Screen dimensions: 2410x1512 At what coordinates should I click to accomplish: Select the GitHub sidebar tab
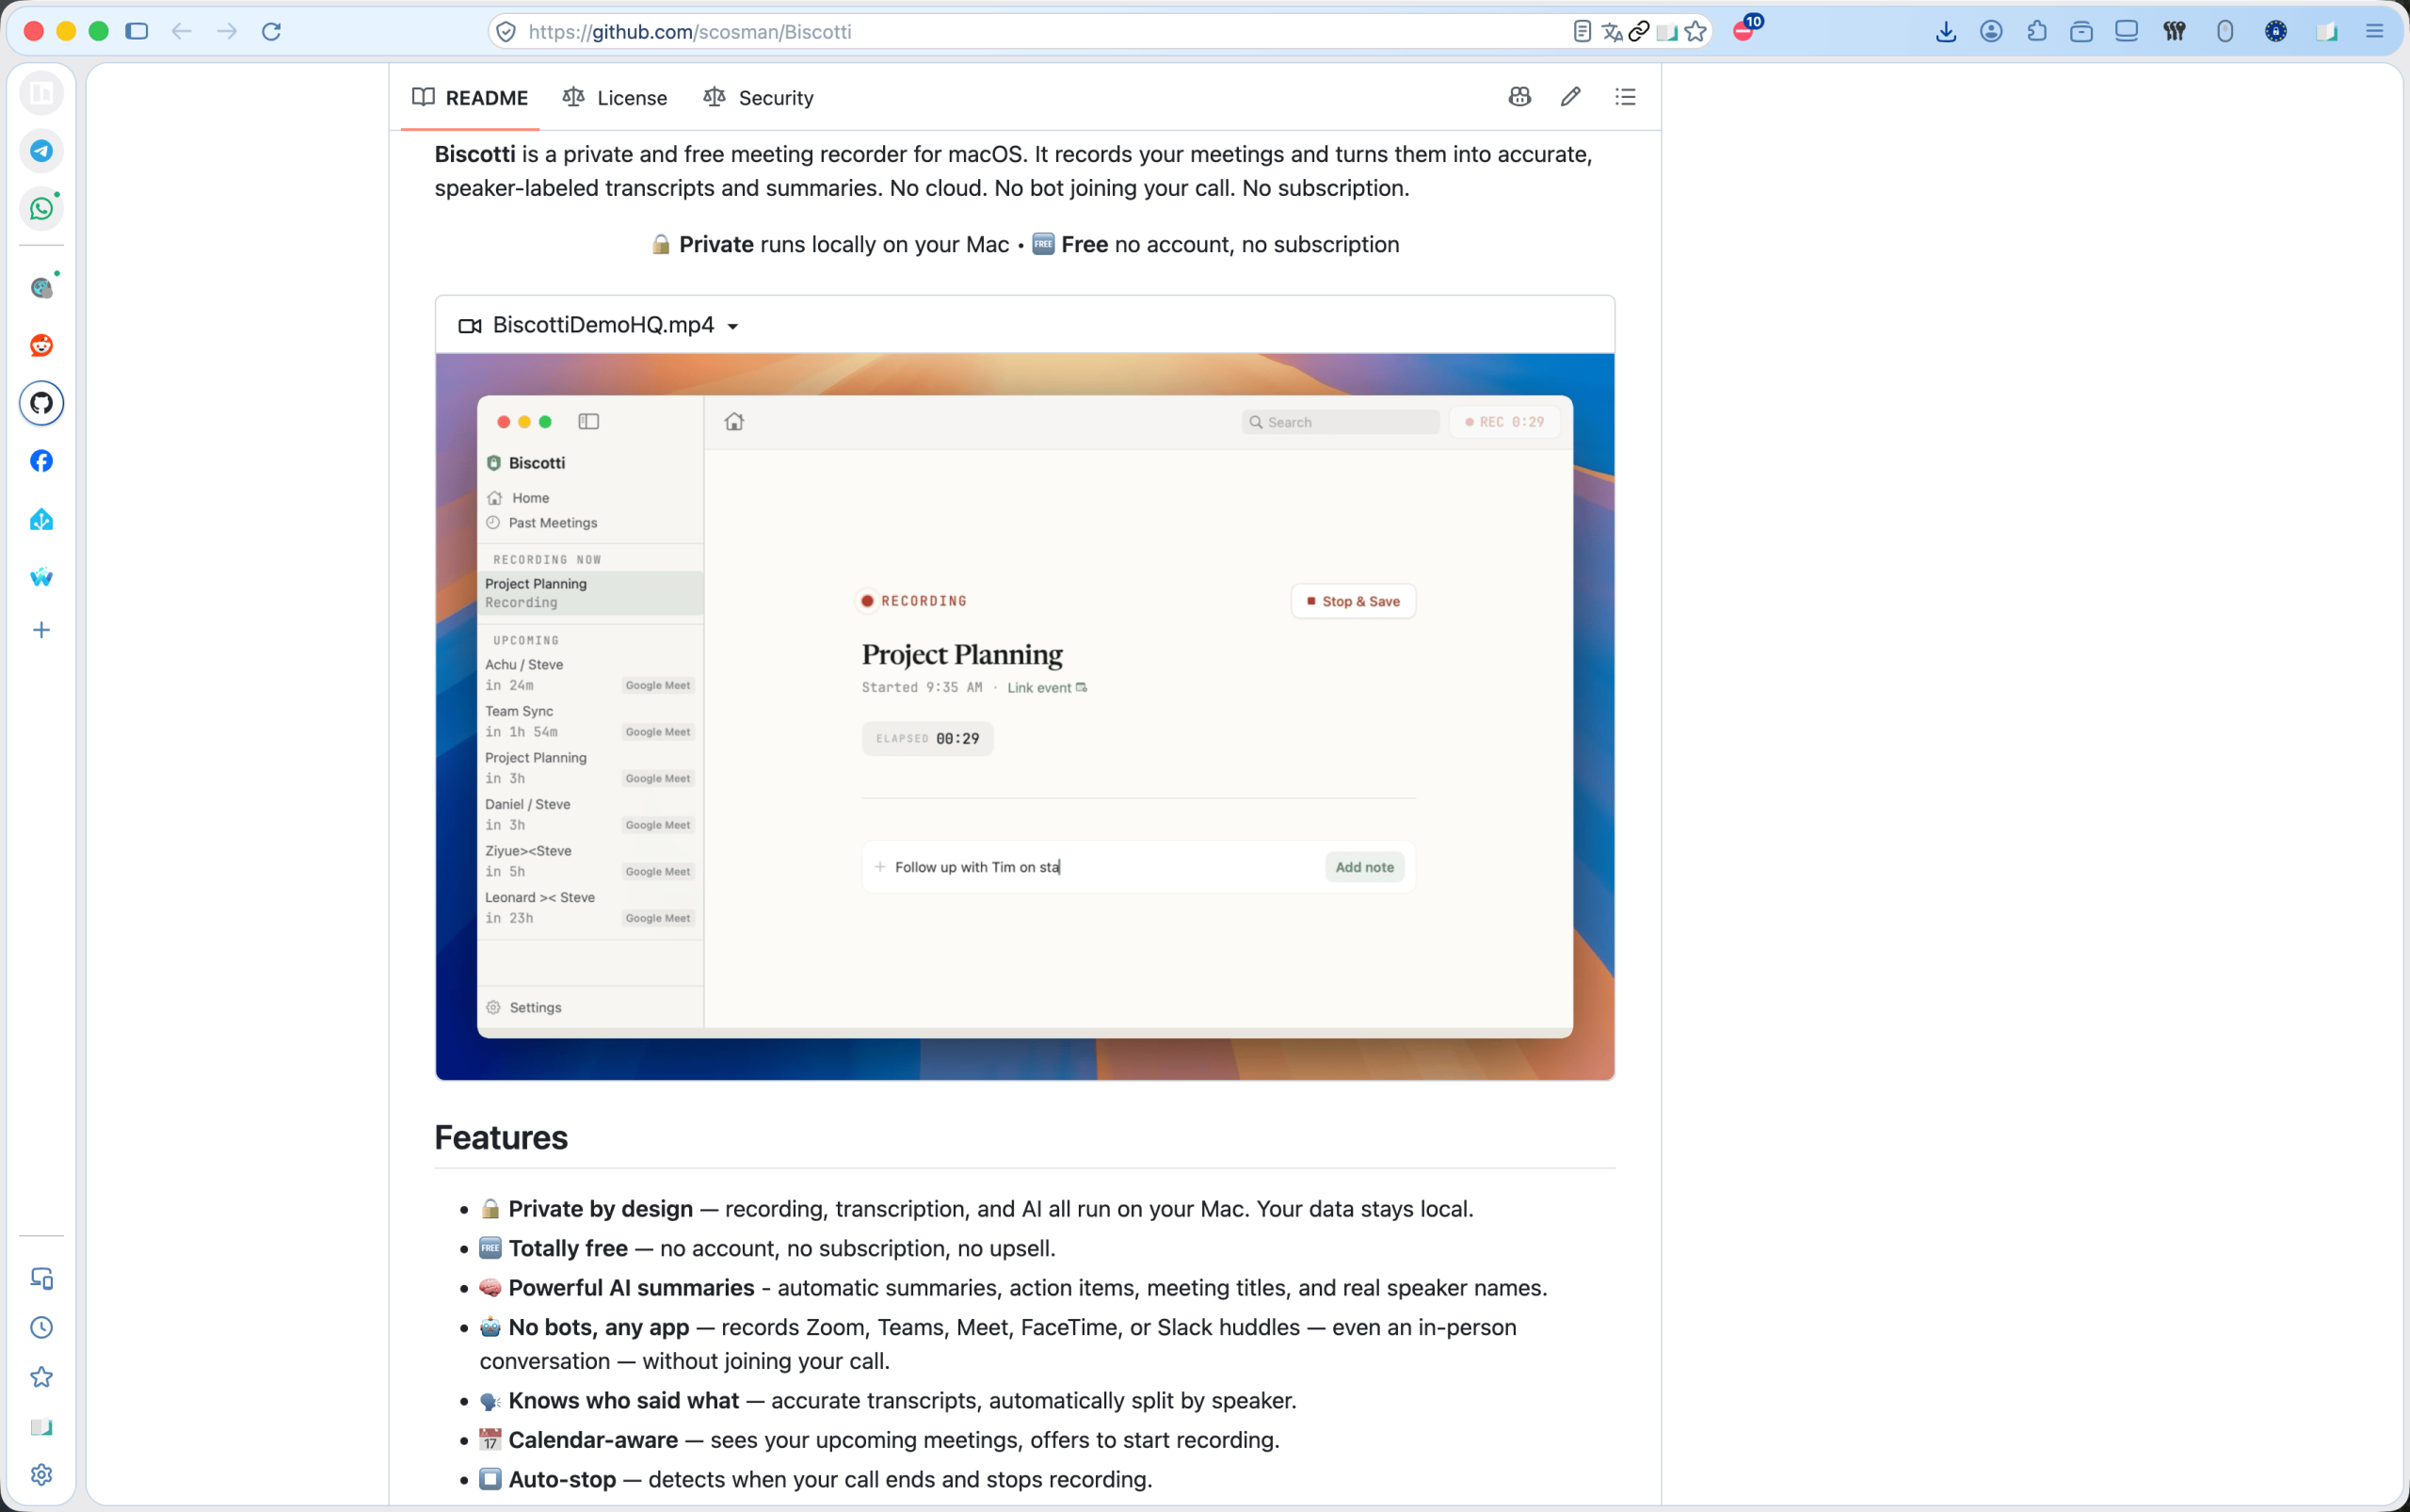pos(41,403)
